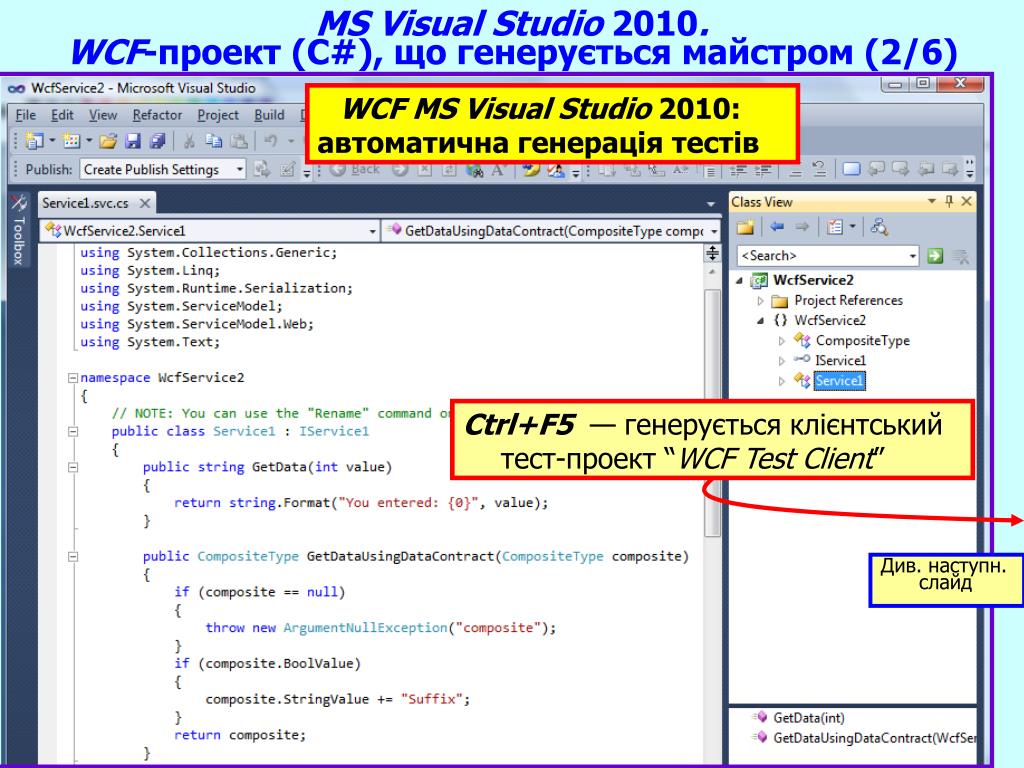Image resolution: width=1024 pixels, height=768 pixels.
Task: Select the IService1 item in Class View
Action: 840,360
